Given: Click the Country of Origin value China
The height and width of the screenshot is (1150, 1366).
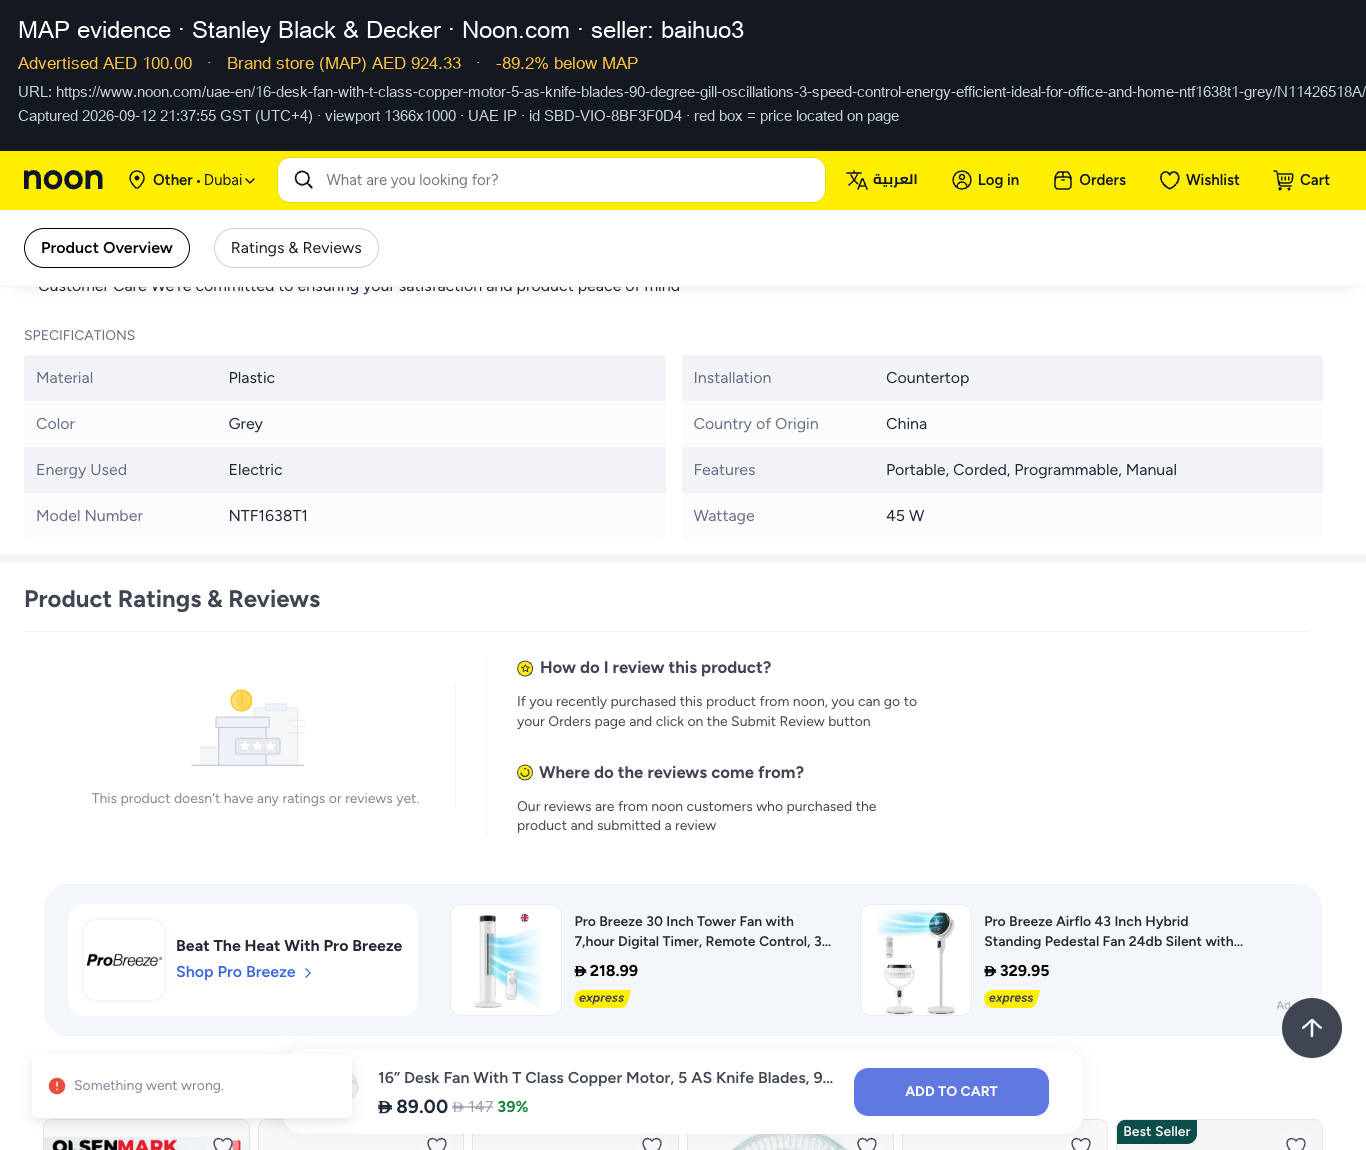Looking at the screenshot, I should point(907,424).
